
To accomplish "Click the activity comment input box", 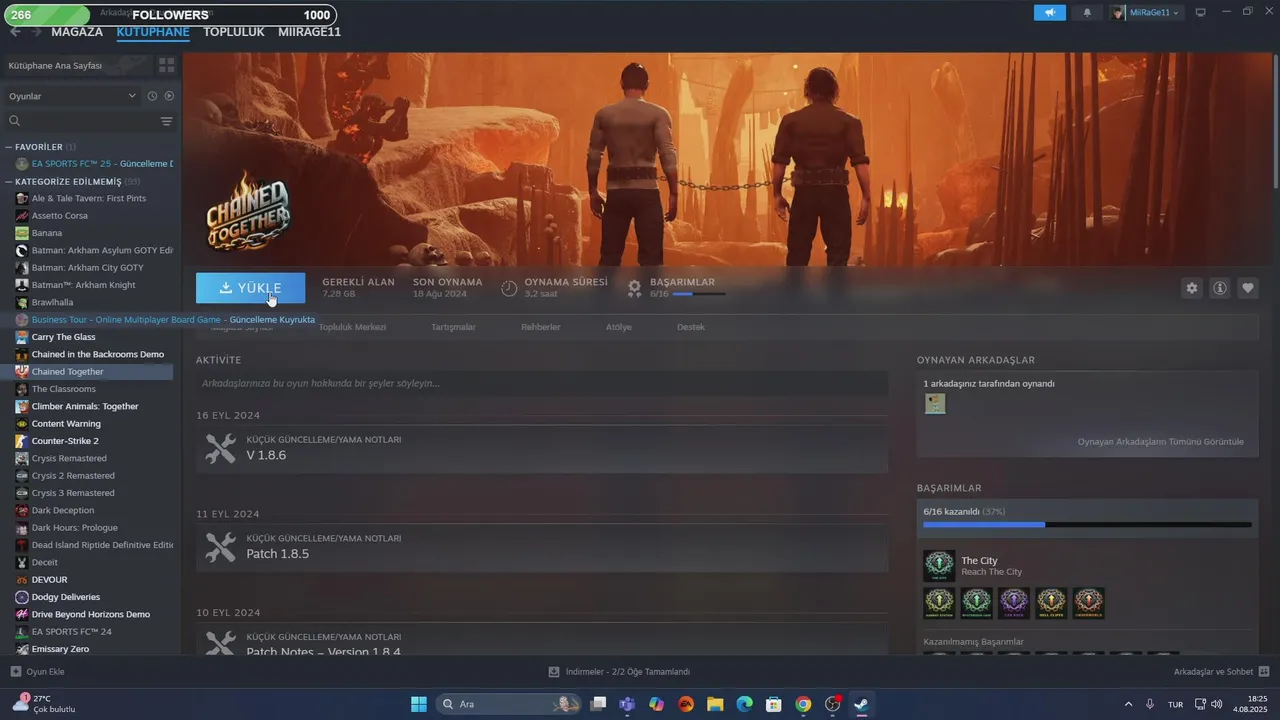I will [x=542, y=383].
